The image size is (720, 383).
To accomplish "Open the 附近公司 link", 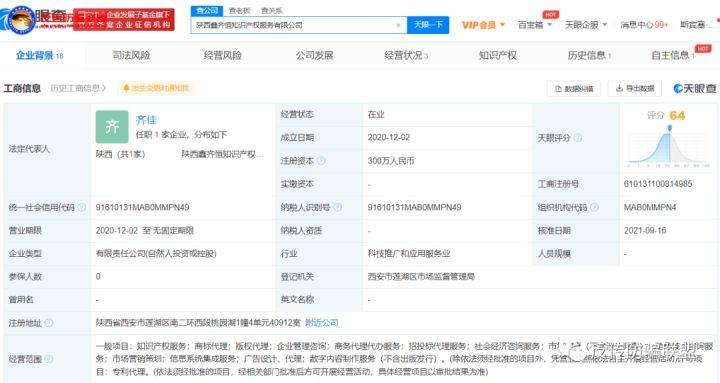I will 322,323.
